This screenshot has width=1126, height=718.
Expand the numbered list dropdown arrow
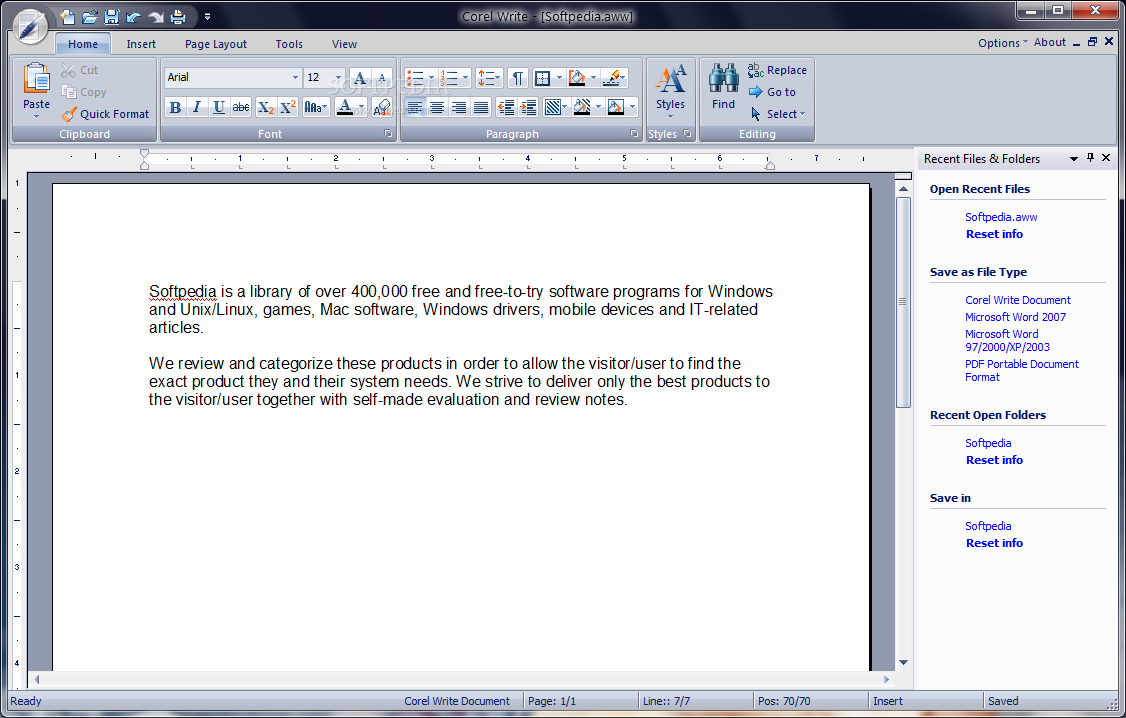pyautogui.click(x=465, y=78)
